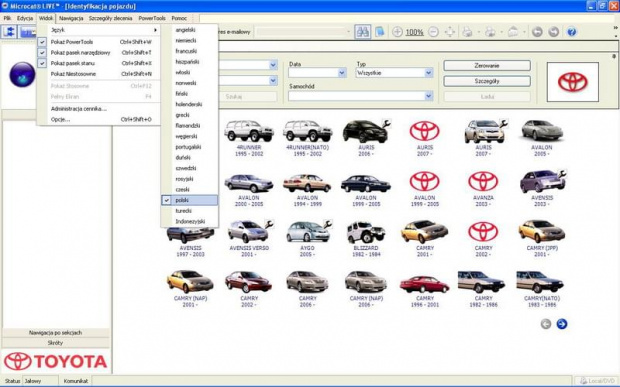This screenshot has width=620, height=387.
Task: Select the 4RUNNER 1995 - 2002 vehicle
Action: [249, 138]
